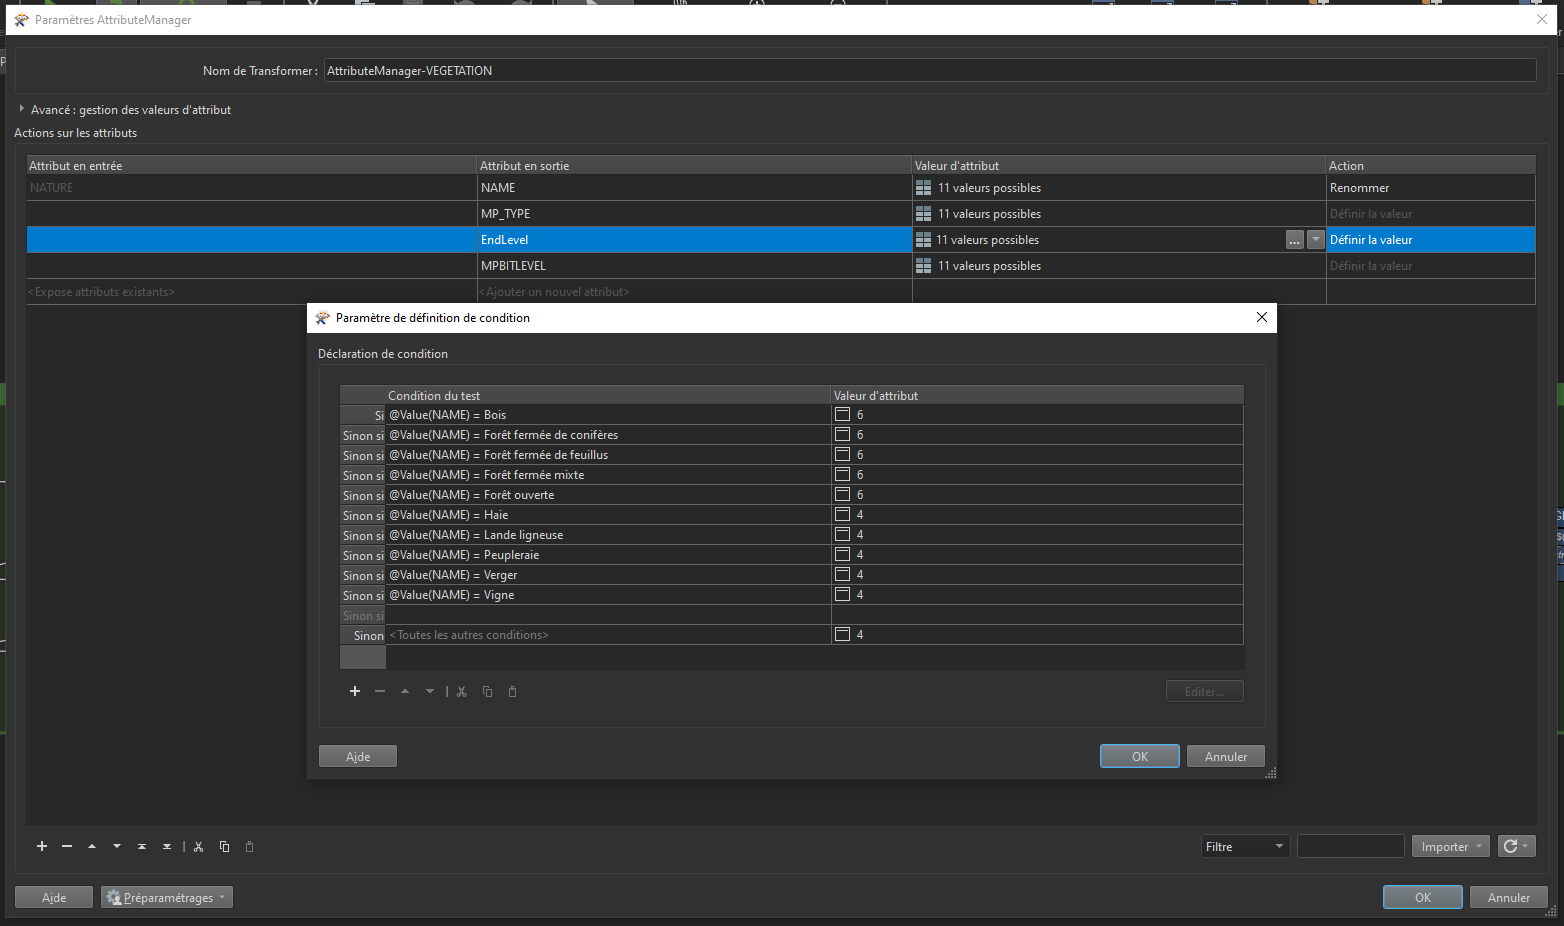This screenshot has height=926, width=1564.
Task: Move attribute up in AttributeManager toolbar
Action: 92,846
